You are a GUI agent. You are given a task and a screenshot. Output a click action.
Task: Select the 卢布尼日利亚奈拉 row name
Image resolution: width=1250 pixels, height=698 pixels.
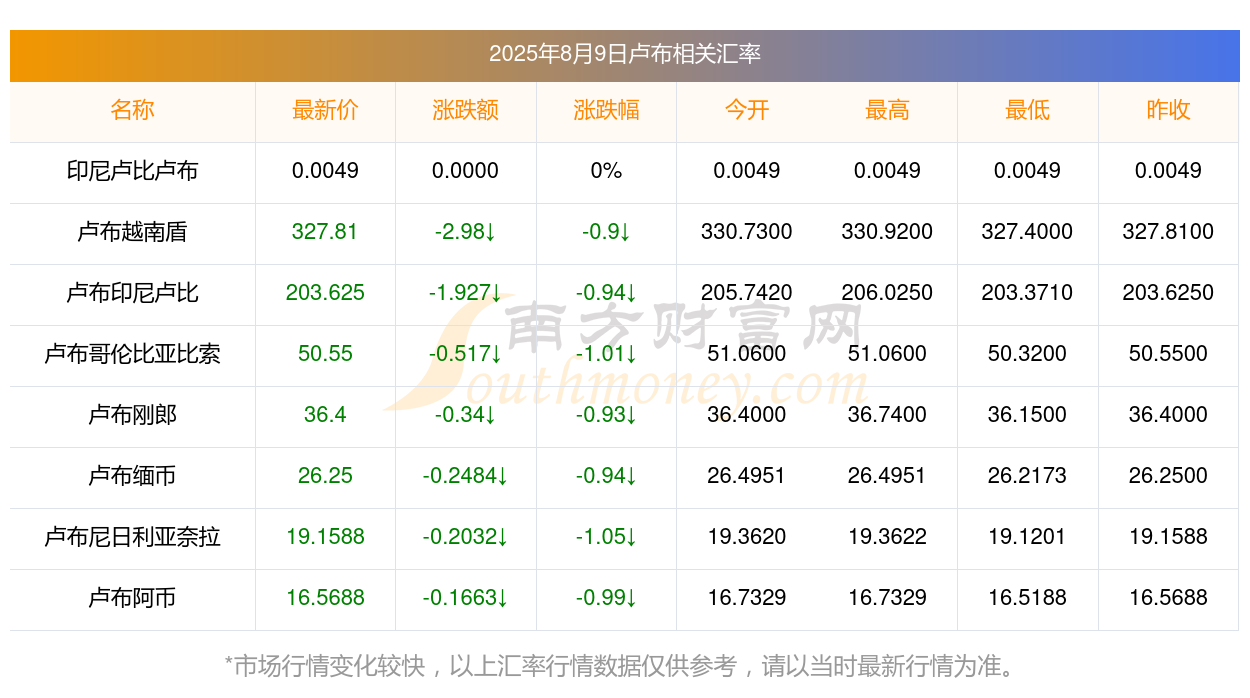[x=133, y=537]
